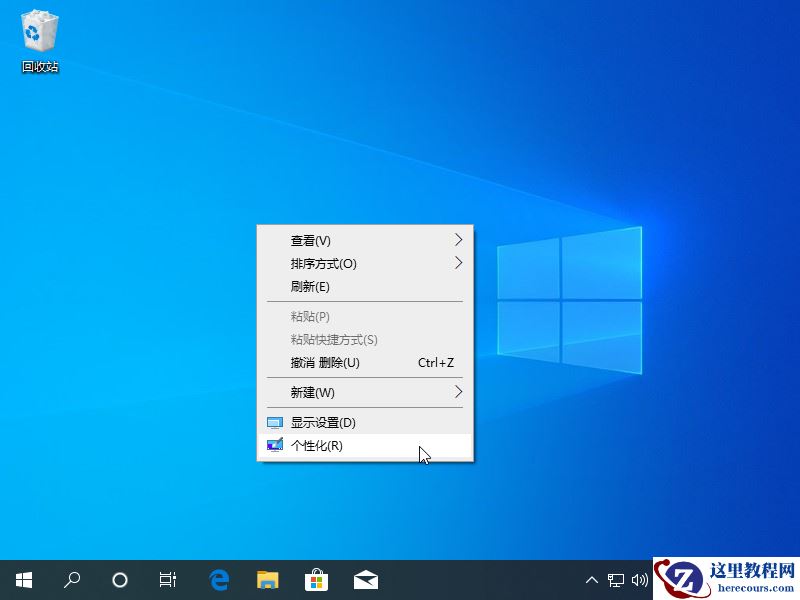800x600 pixels.
Task: Click the monitor icon beside 显示设置
Action: pyautogui.click(x=276, y=422)
